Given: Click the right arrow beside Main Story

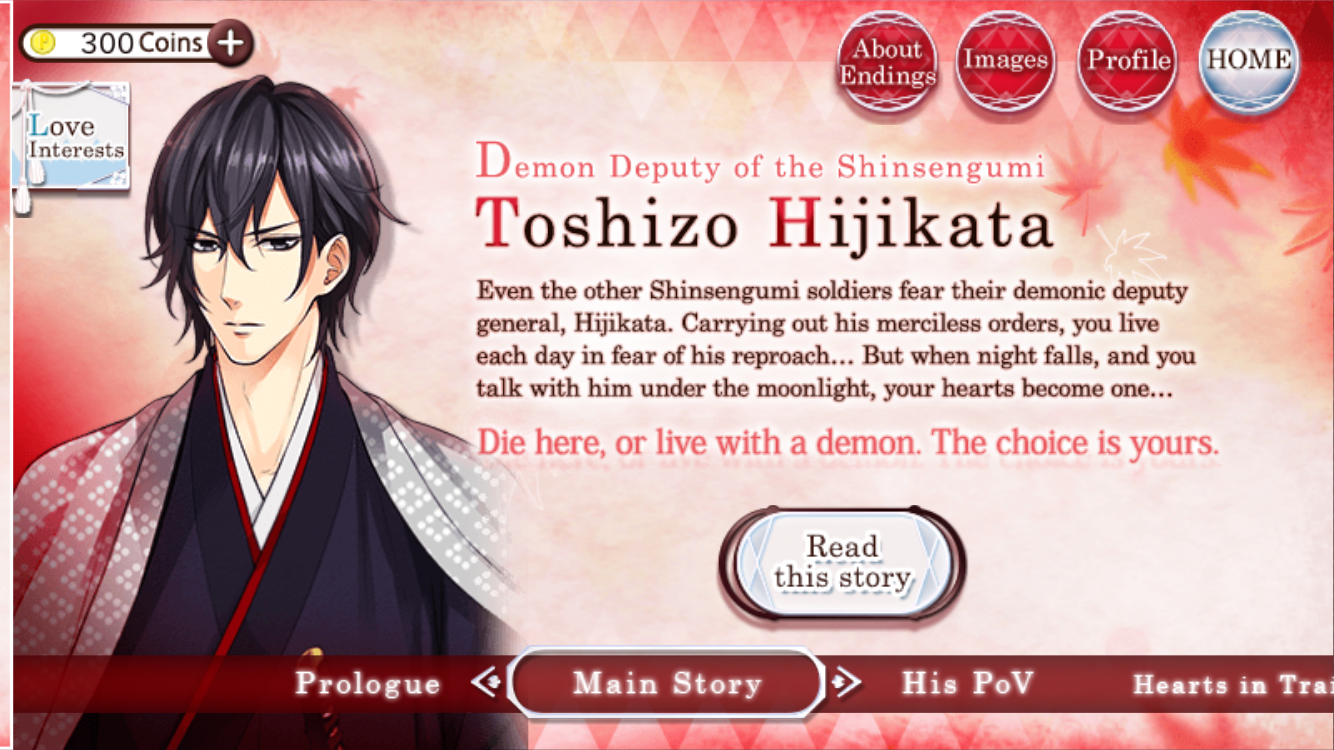Looking at the screenshot, I should click(845, 683).
